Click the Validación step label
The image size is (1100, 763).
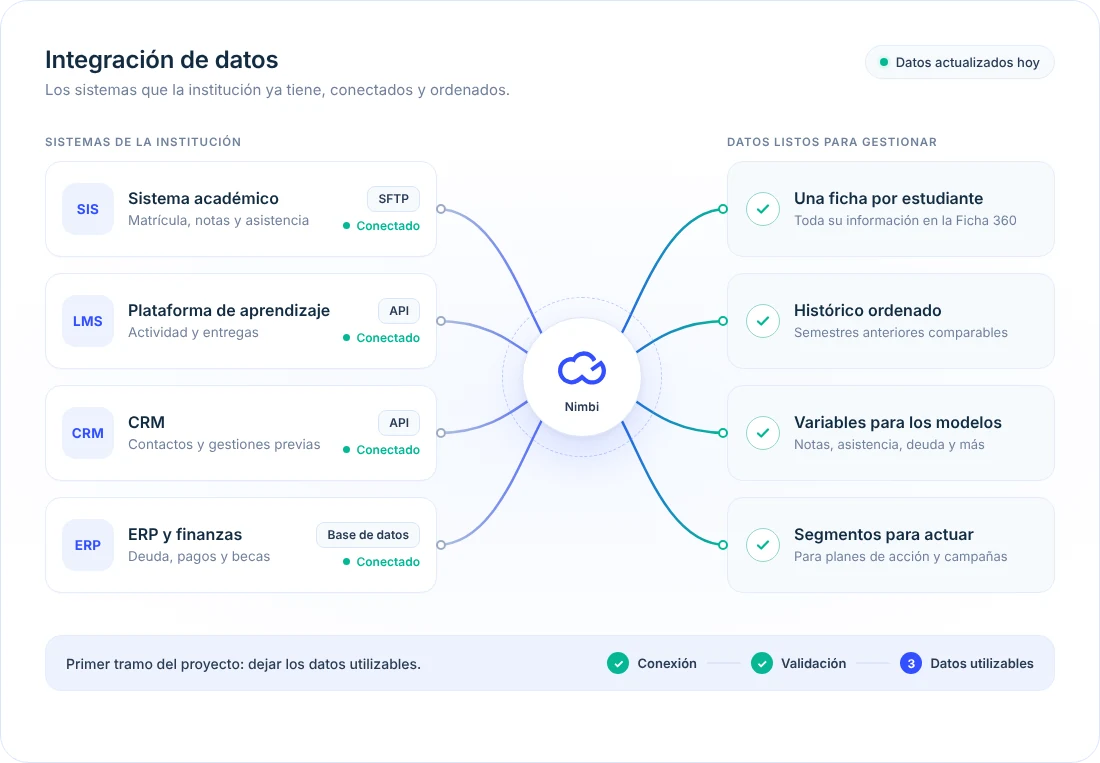coord(814,663)
